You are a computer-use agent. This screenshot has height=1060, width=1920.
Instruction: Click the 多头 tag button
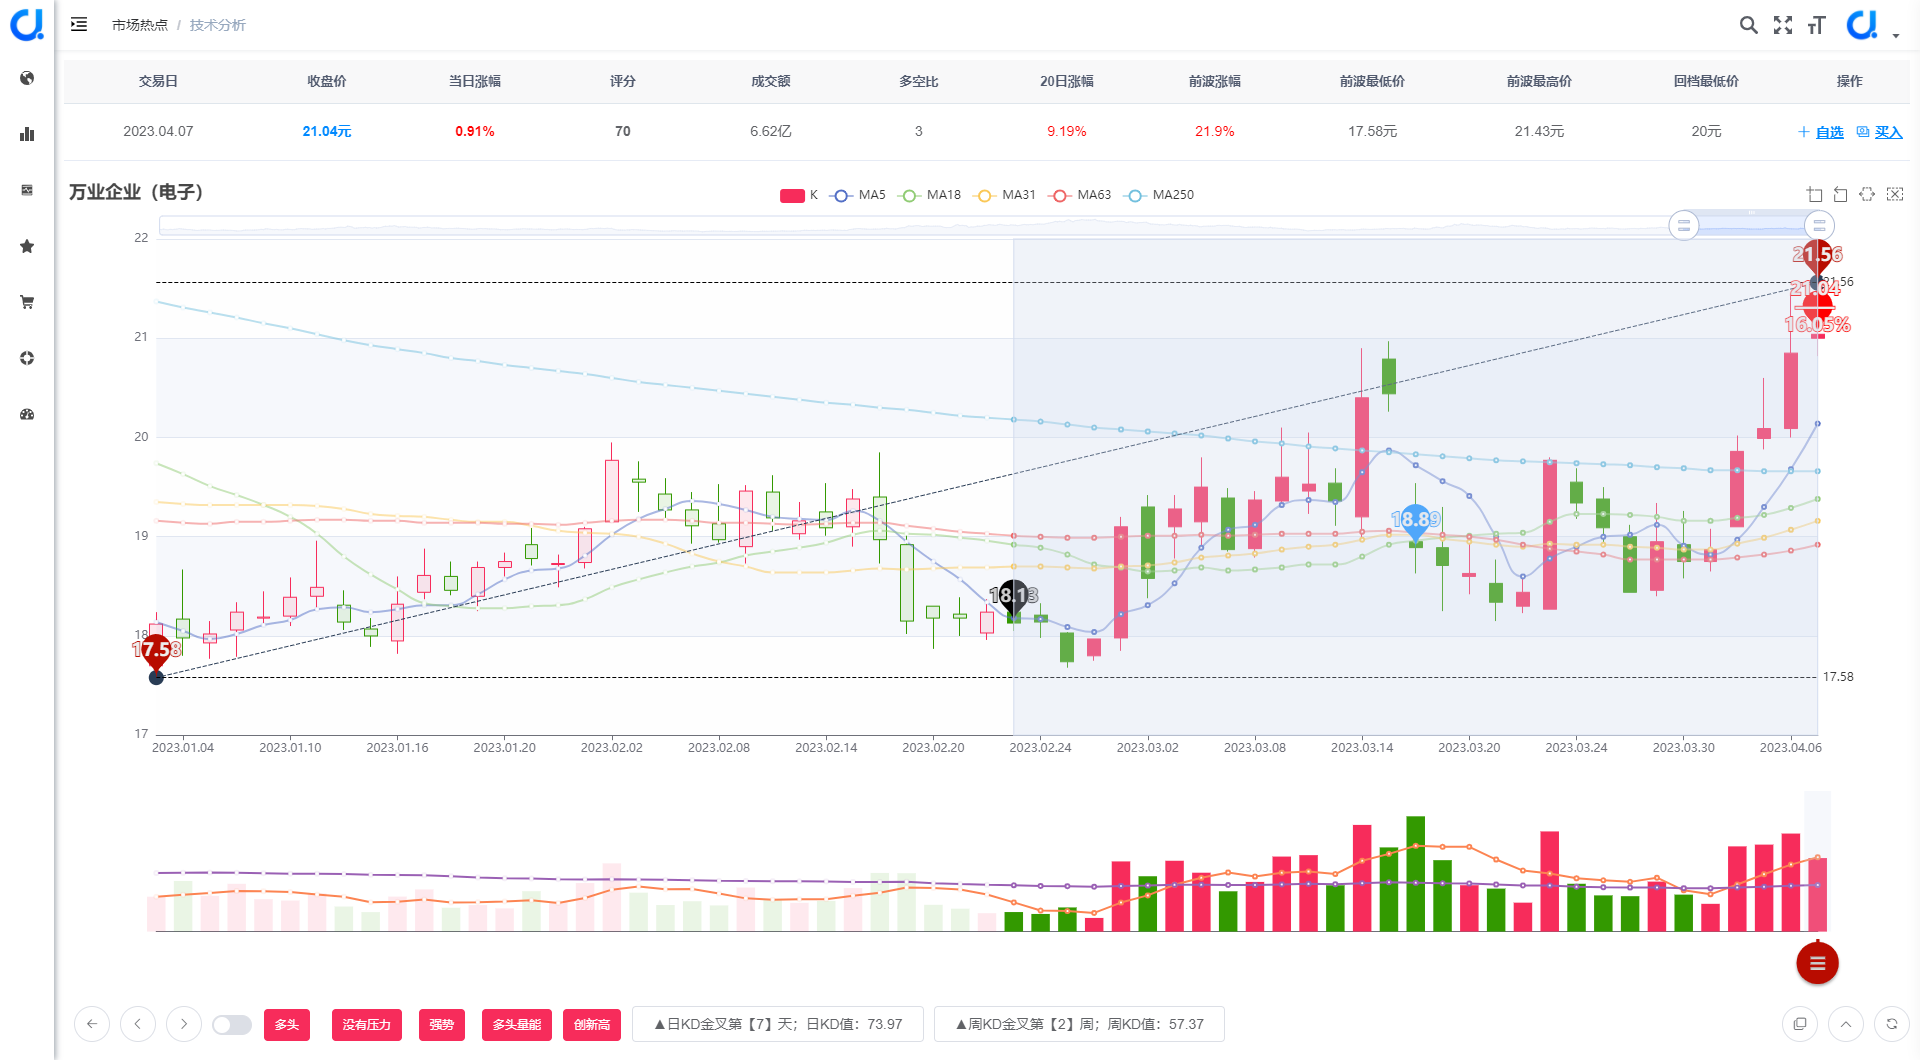click(287, 1025)
